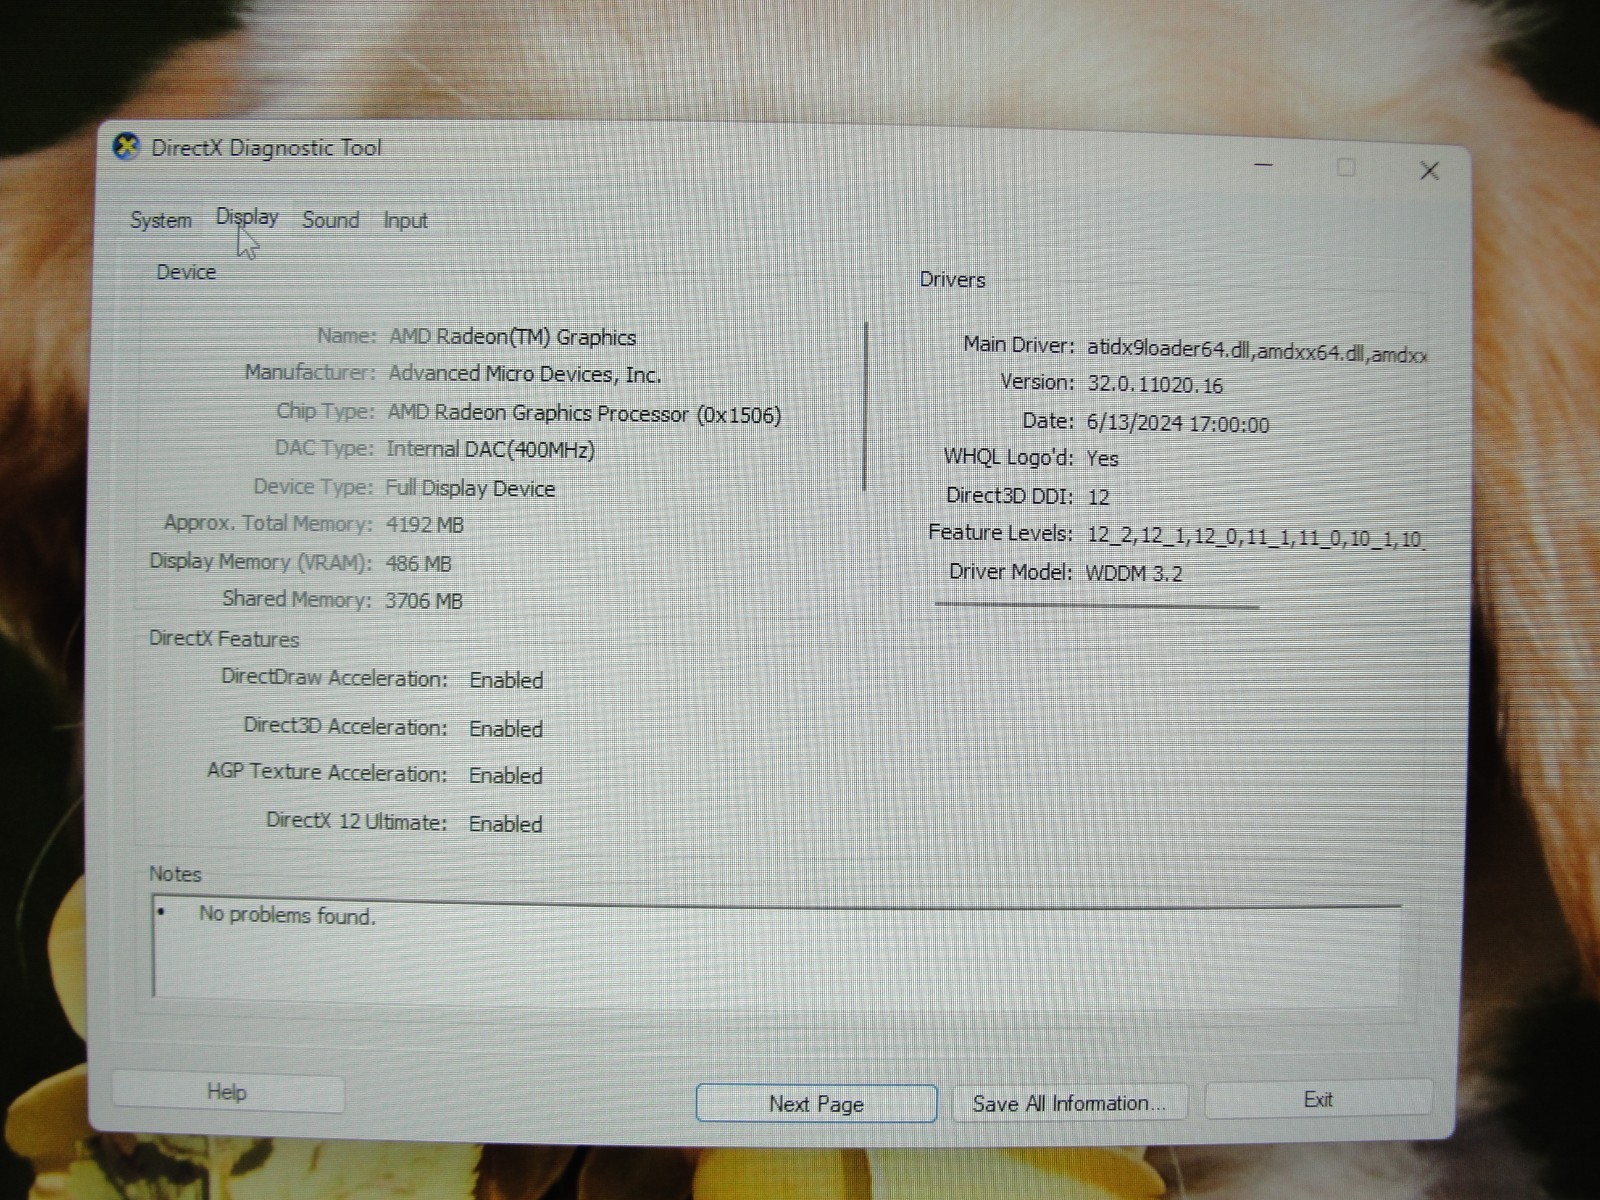Viewport: 1600px width, 1200px height.
Task: Click the 'Approx. Total Memory:' label
Action: tap(268, 523)
